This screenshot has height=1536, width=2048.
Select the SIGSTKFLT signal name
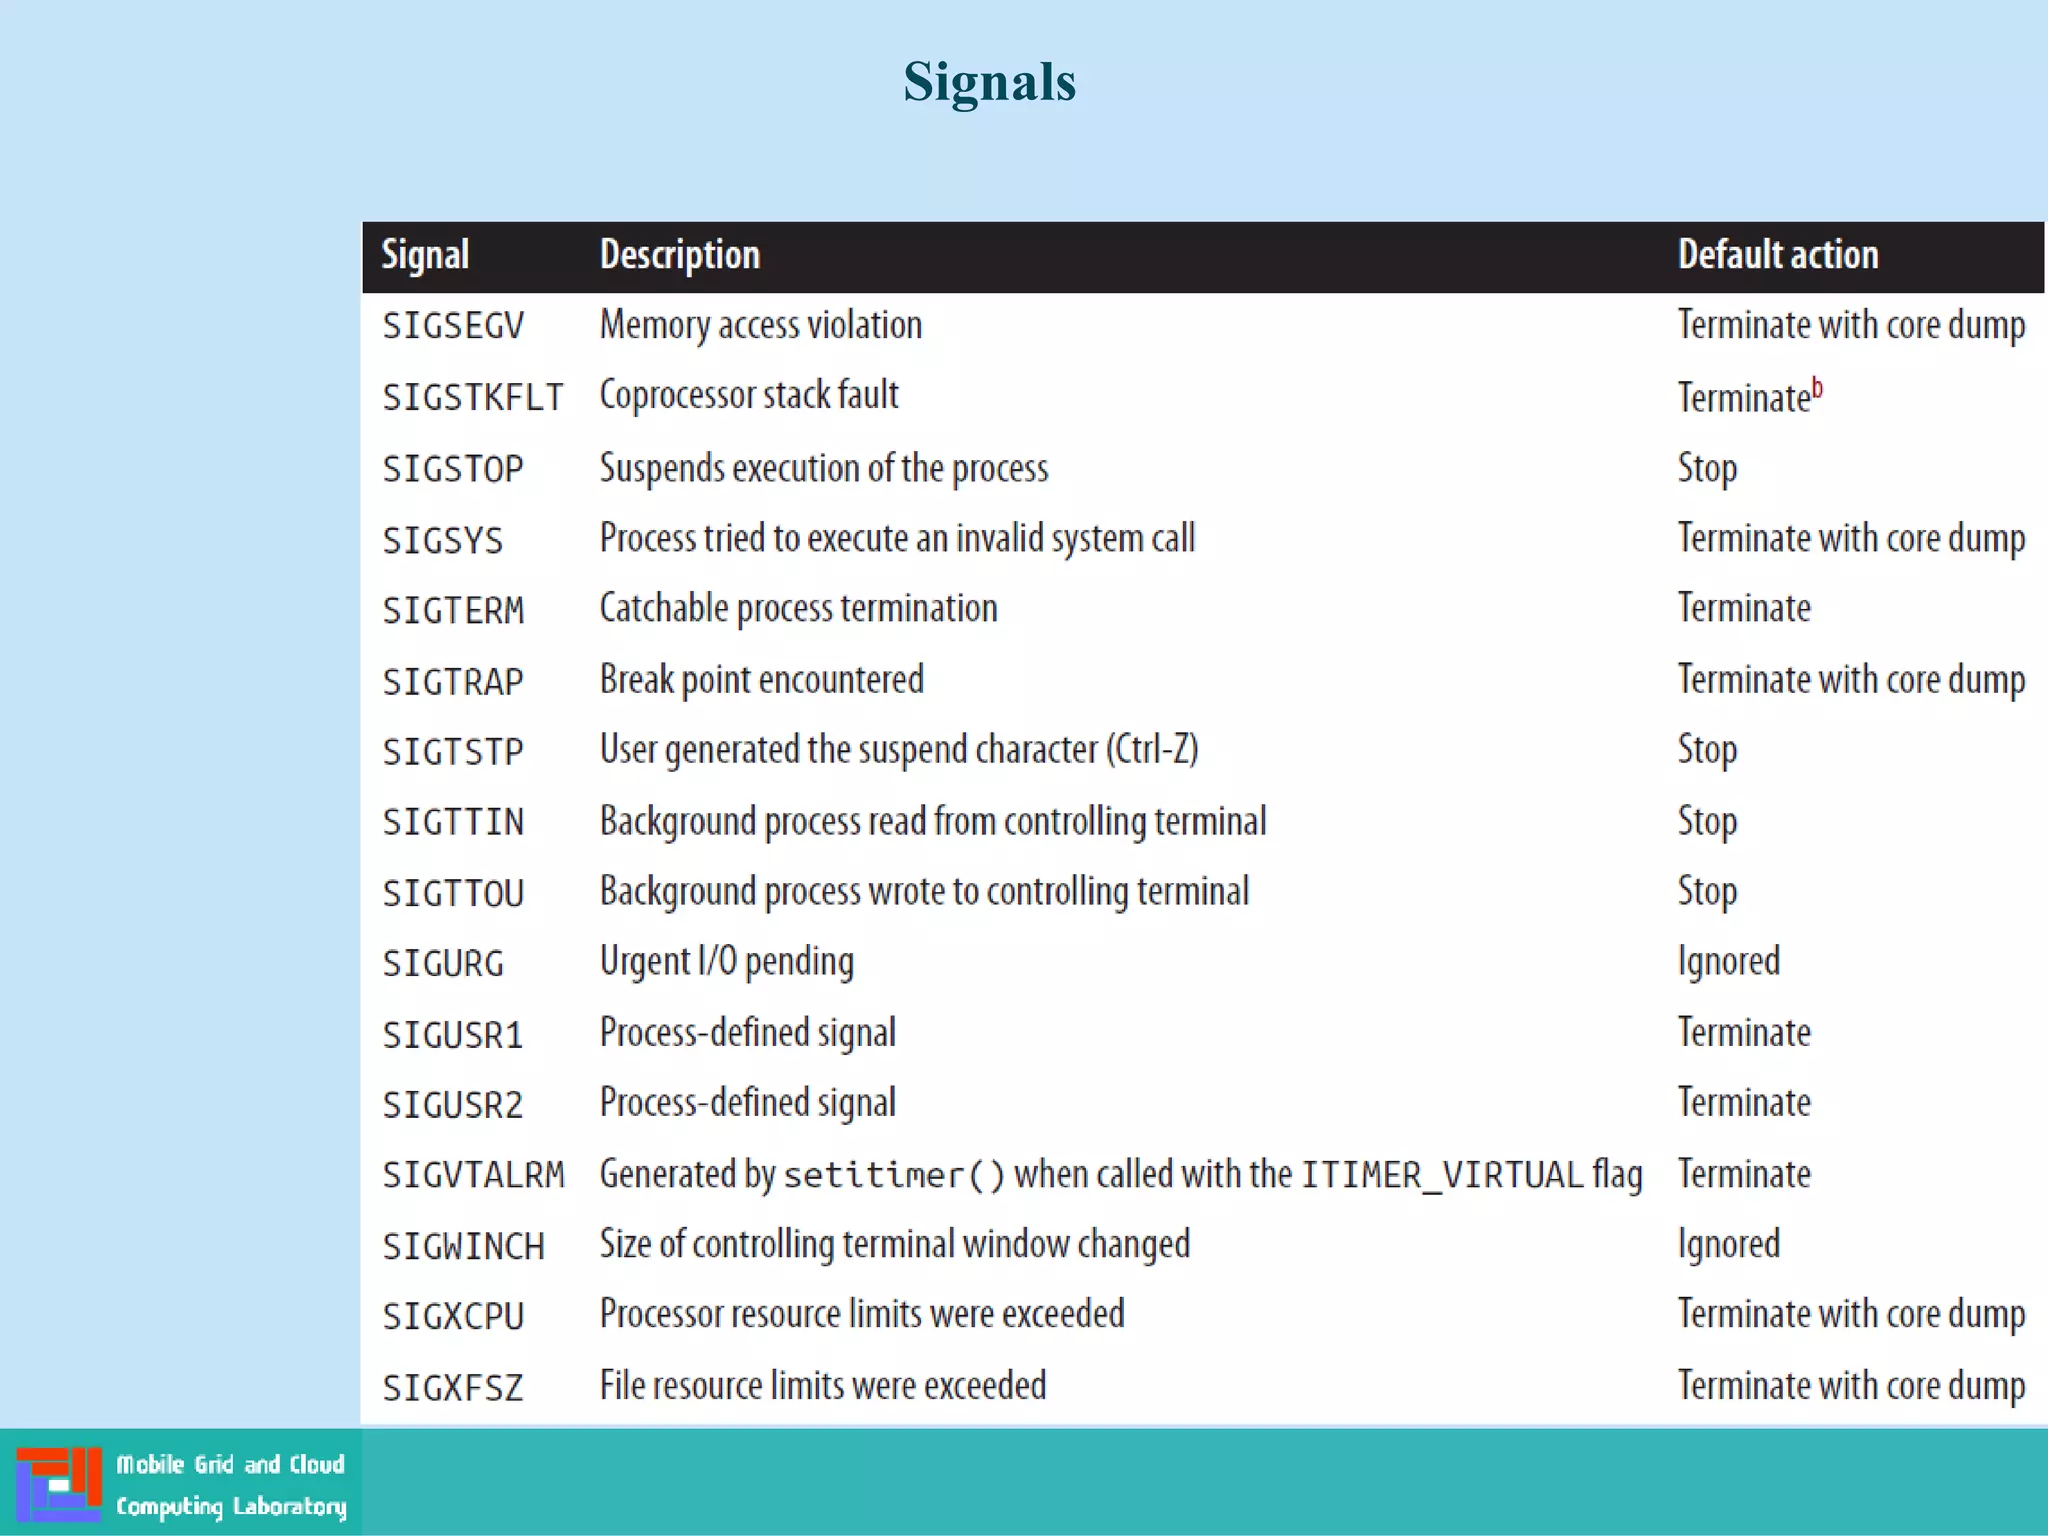[473, 397]
